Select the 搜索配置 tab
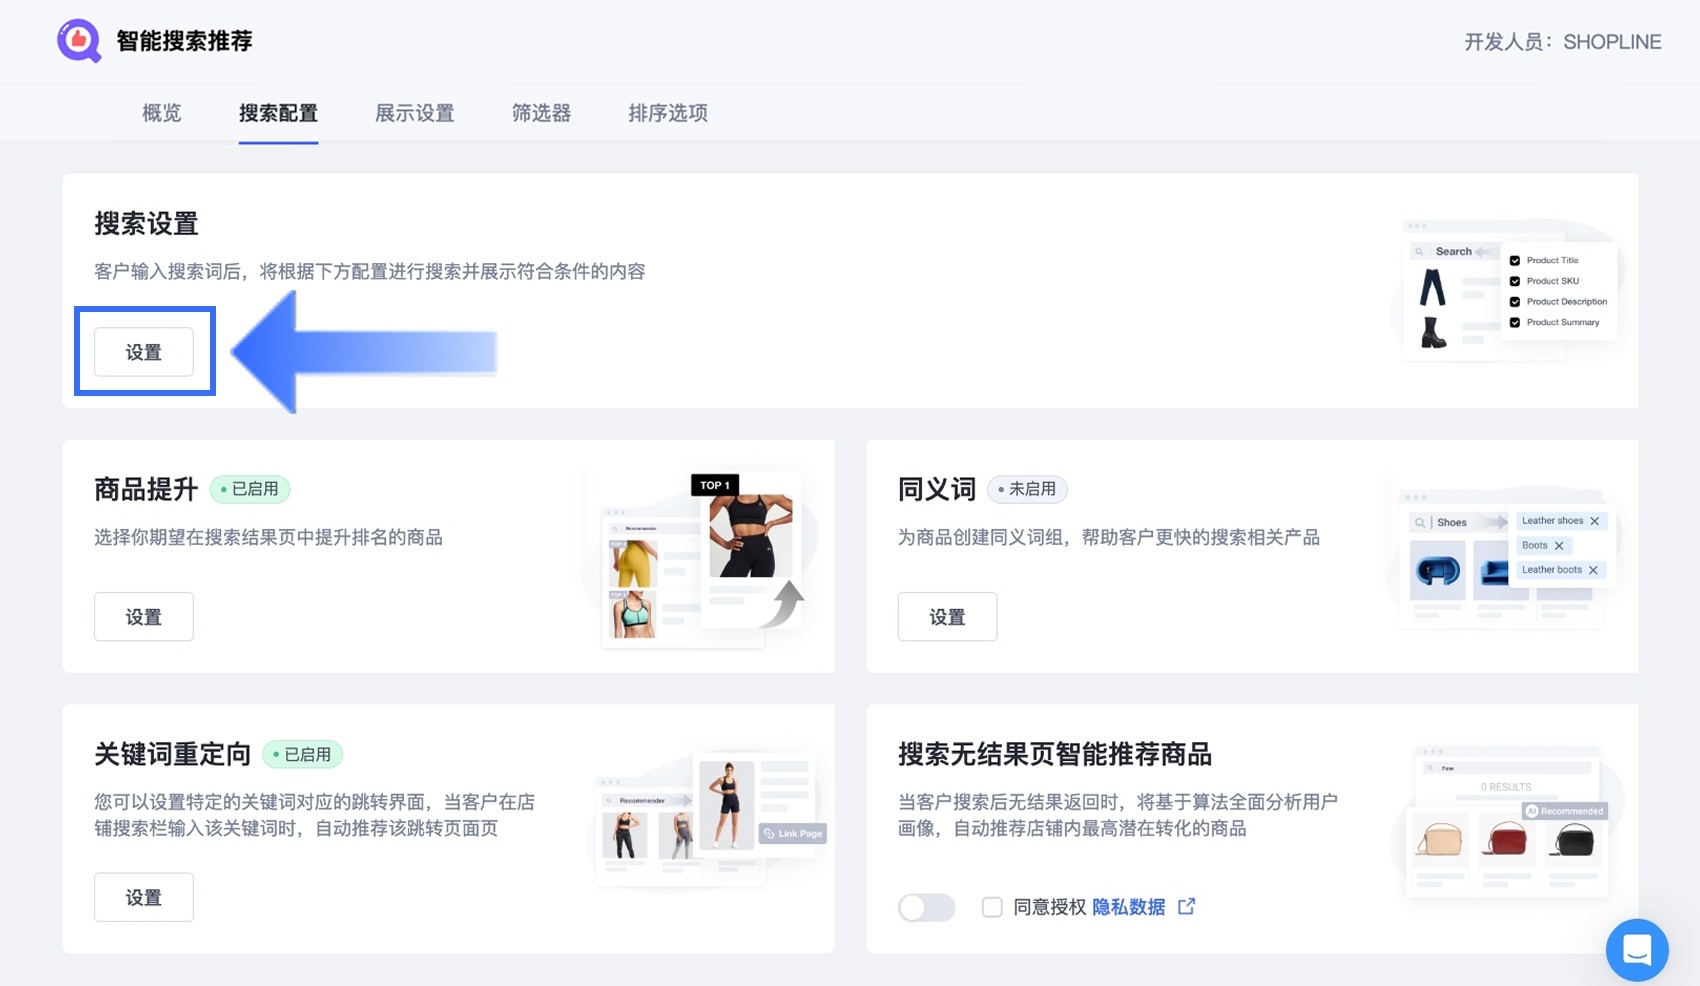1700x986 pixels. tap(278, 113)
